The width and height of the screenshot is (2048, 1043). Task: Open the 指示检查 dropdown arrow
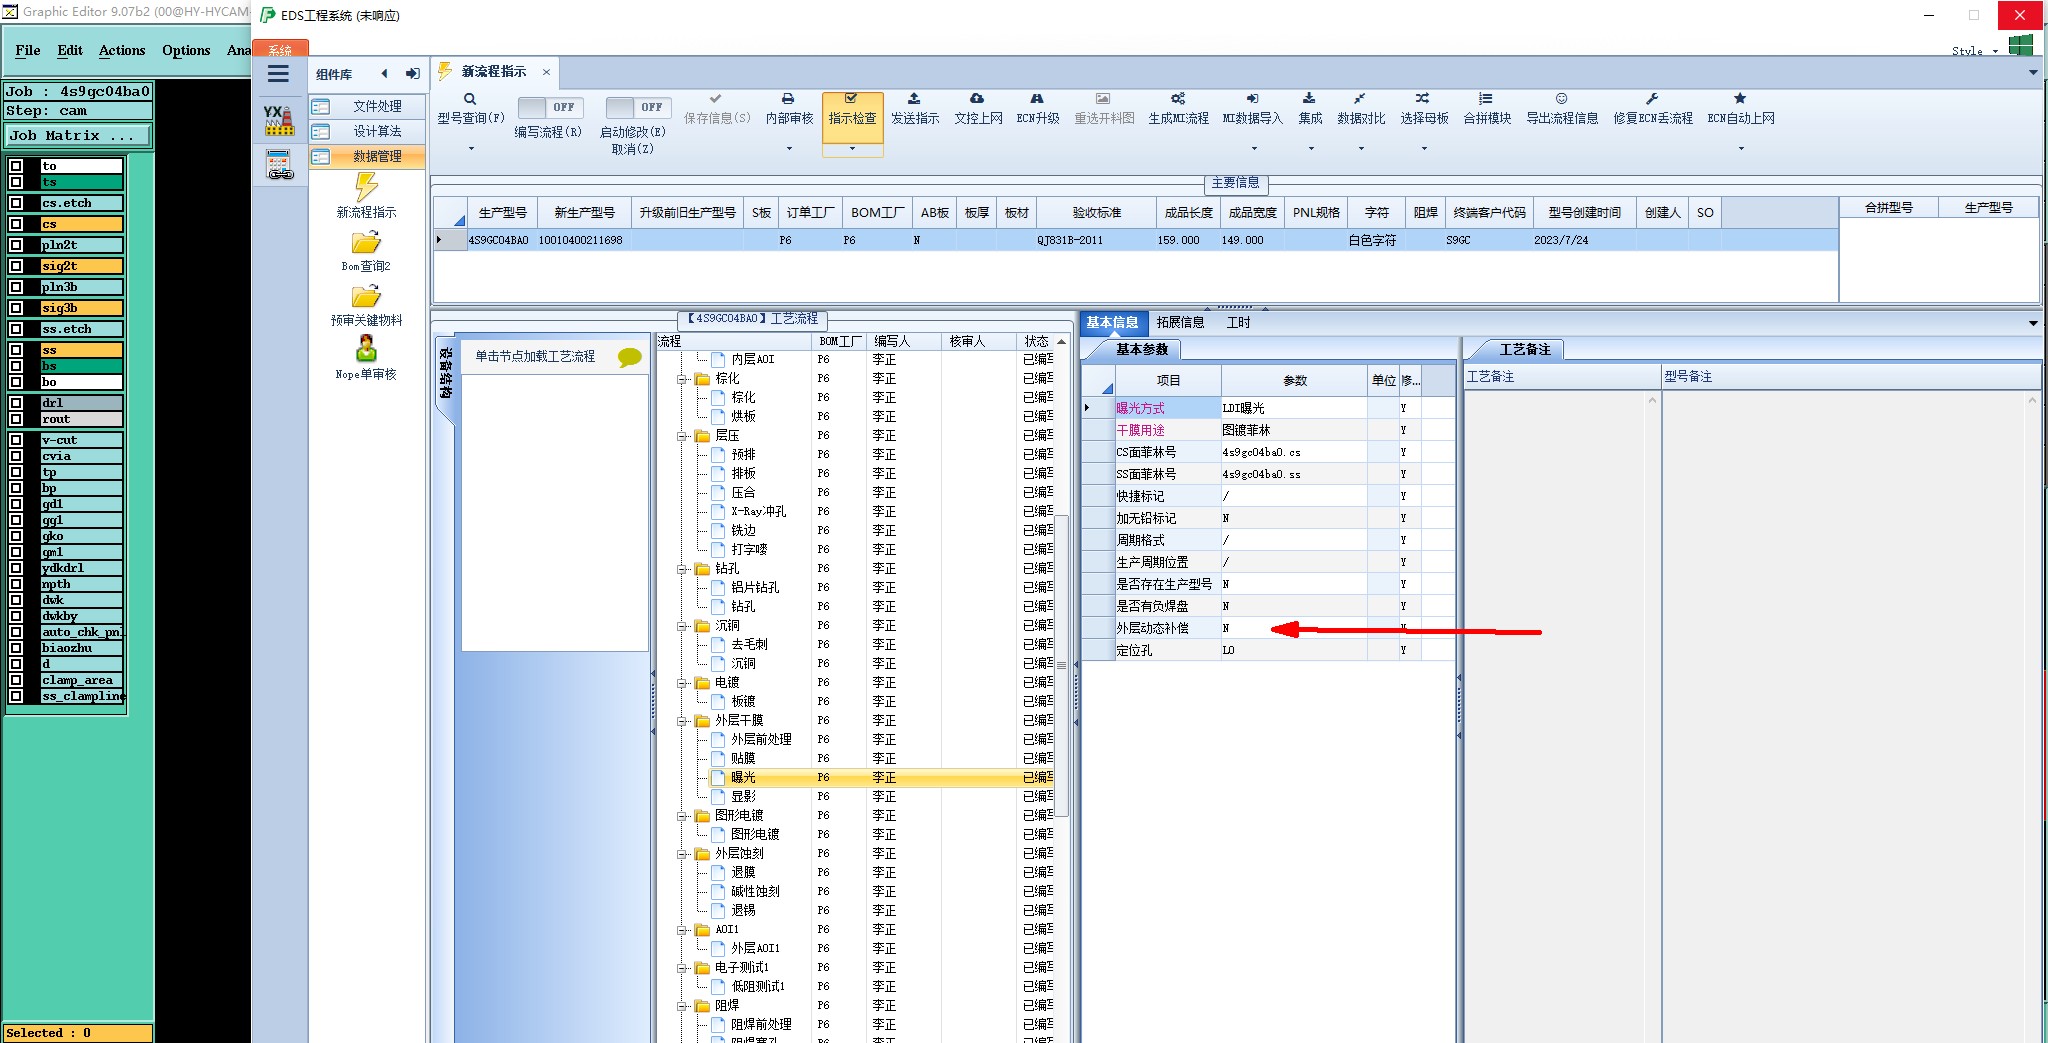[x=852, y=148]
